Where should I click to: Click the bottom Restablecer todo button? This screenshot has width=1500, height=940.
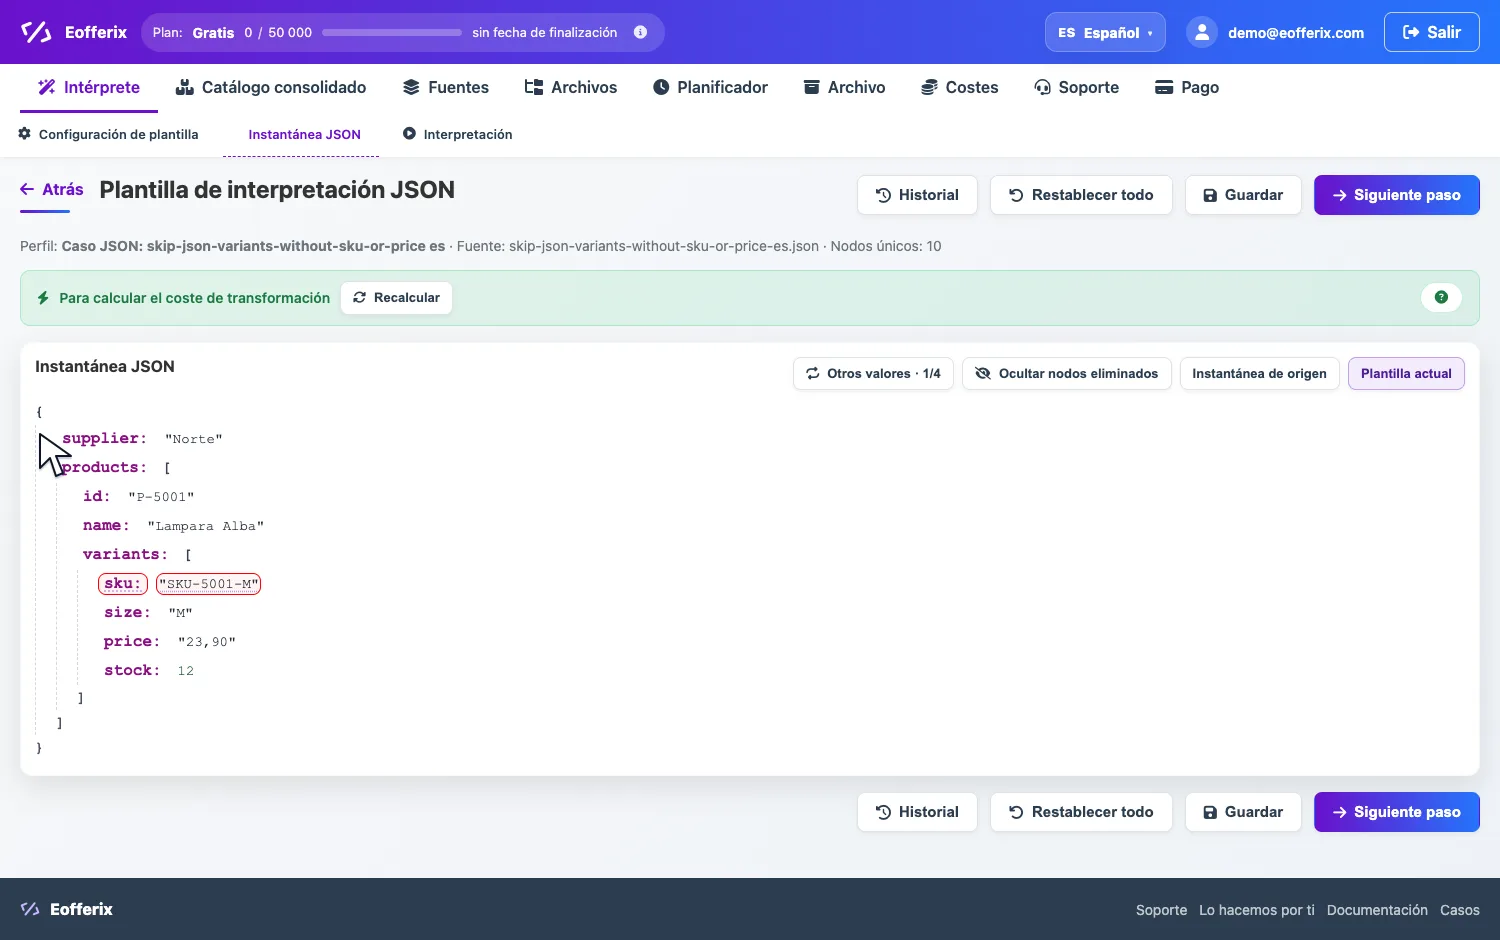[x=1081, y=812]
